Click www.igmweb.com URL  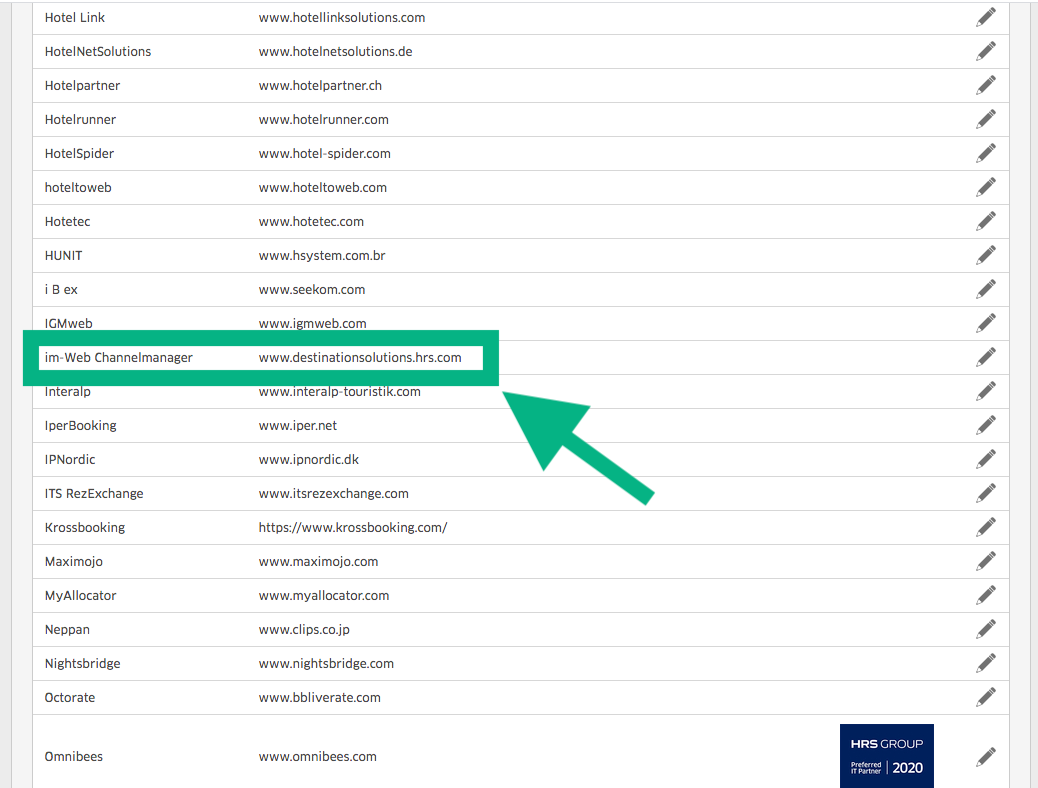click(312, 323)
